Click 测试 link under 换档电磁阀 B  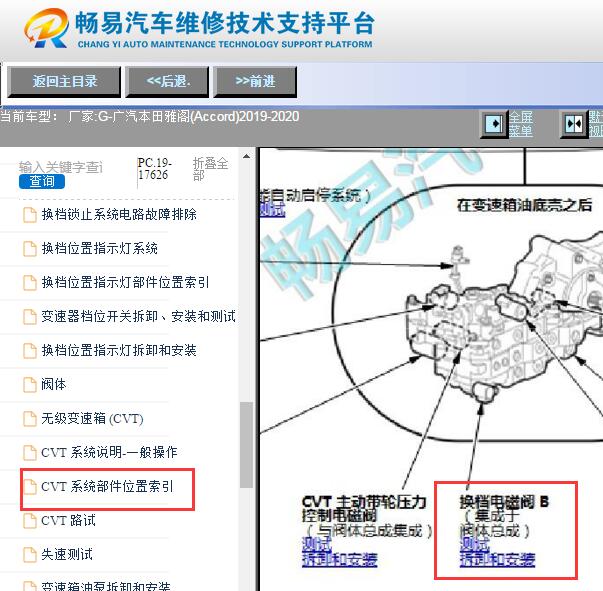tap(475, 544)
